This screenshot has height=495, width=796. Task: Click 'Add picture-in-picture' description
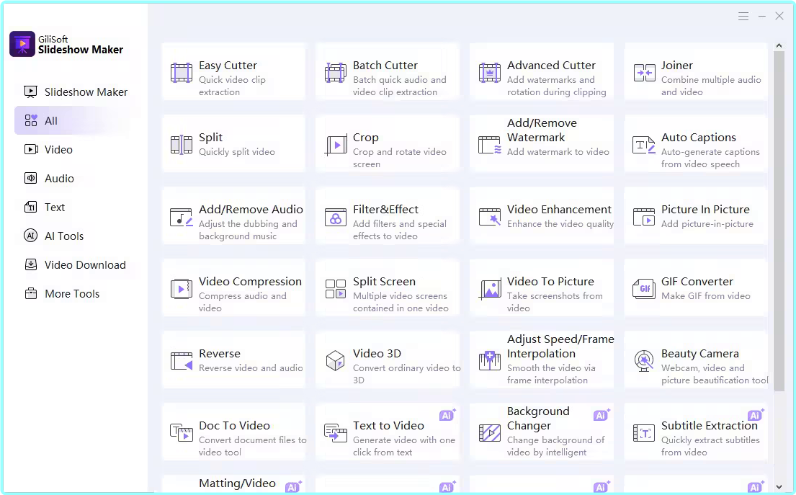tap(707, 223)
